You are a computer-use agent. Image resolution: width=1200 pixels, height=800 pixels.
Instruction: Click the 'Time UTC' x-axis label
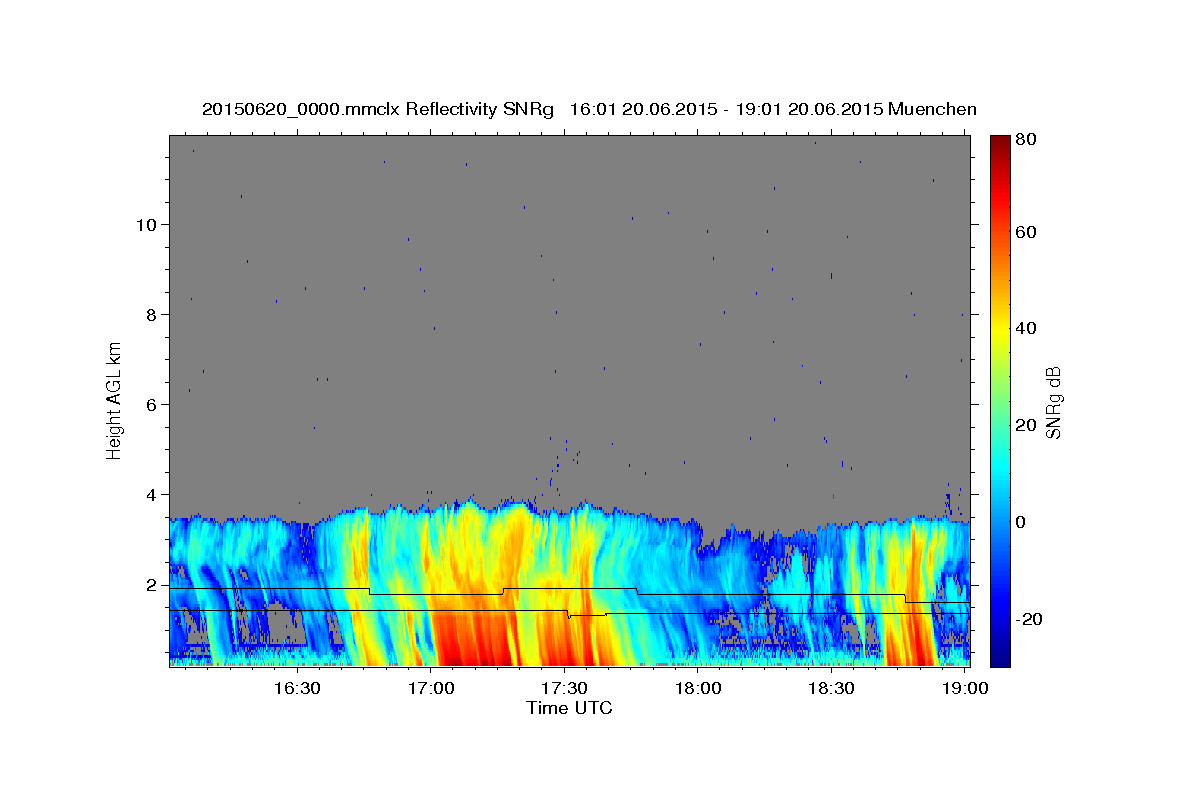[569, 708]
